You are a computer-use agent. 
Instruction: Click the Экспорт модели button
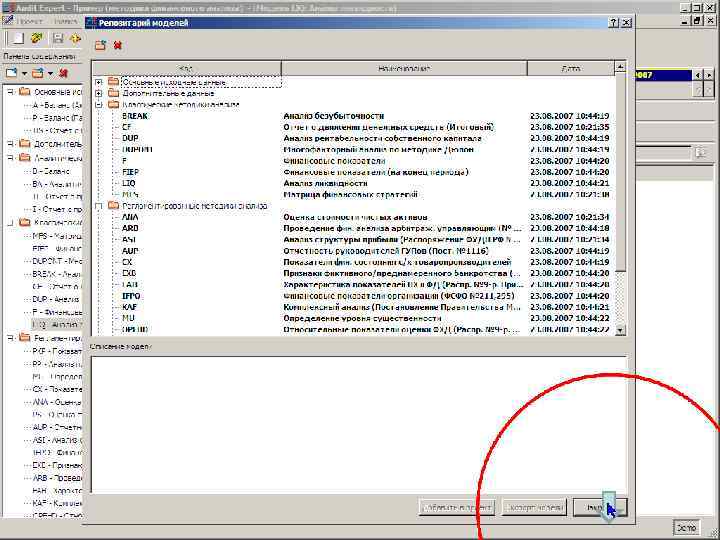(x=534, y=507)
